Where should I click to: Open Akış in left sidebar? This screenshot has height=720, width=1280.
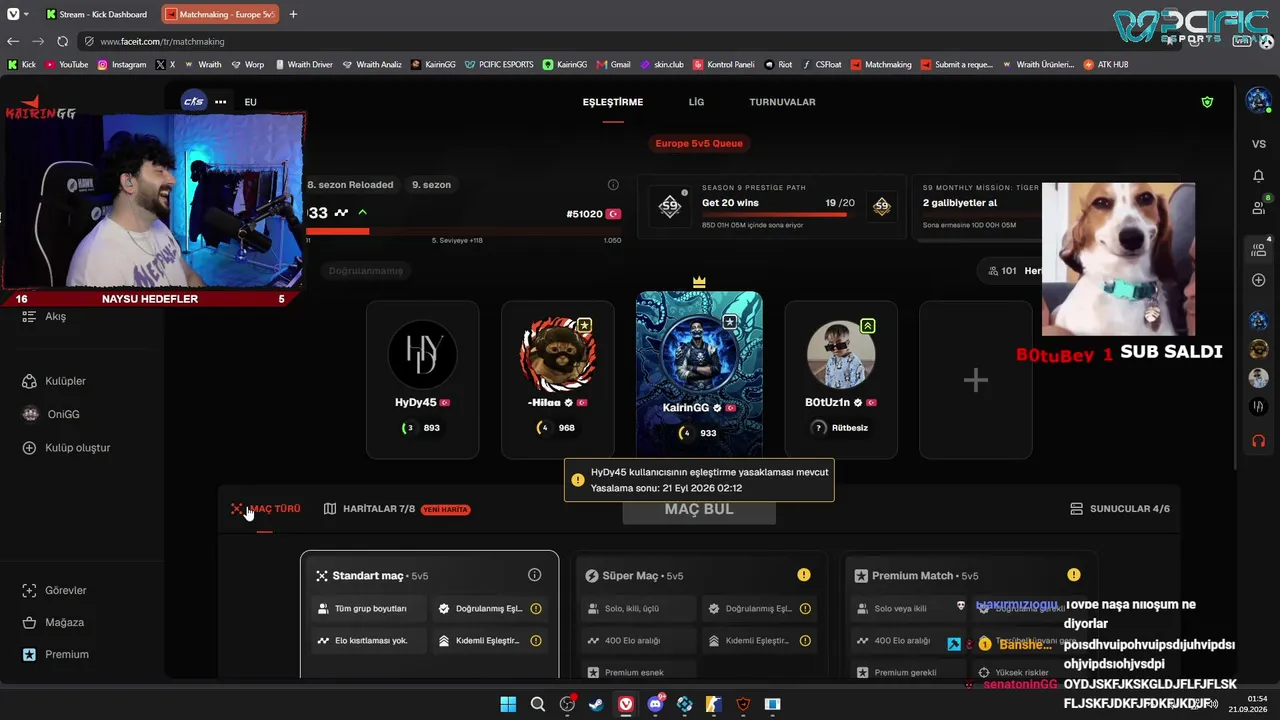coord(55,316)
